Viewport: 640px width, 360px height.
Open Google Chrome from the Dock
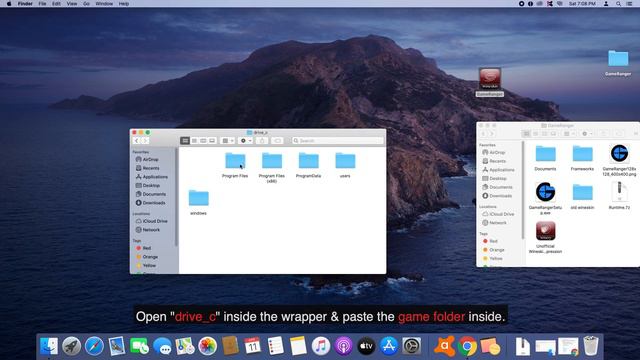tap(467, 347)
